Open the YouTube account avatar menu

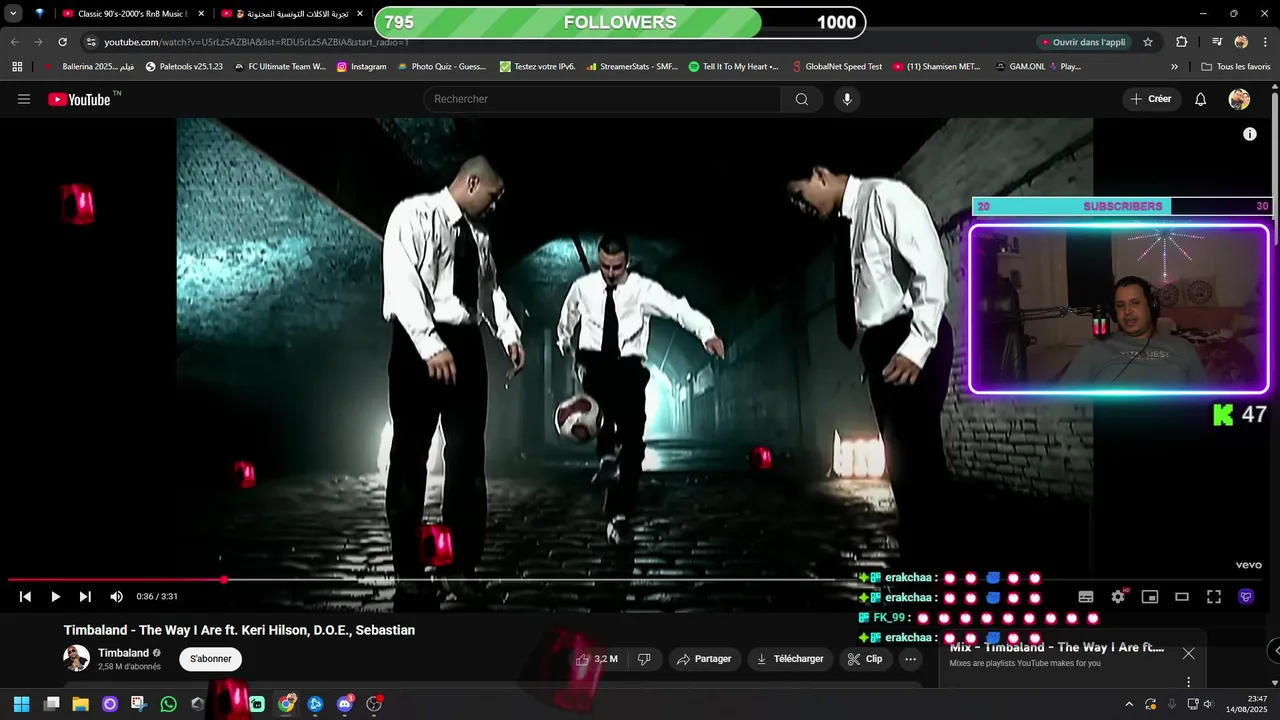(1239, 99)
